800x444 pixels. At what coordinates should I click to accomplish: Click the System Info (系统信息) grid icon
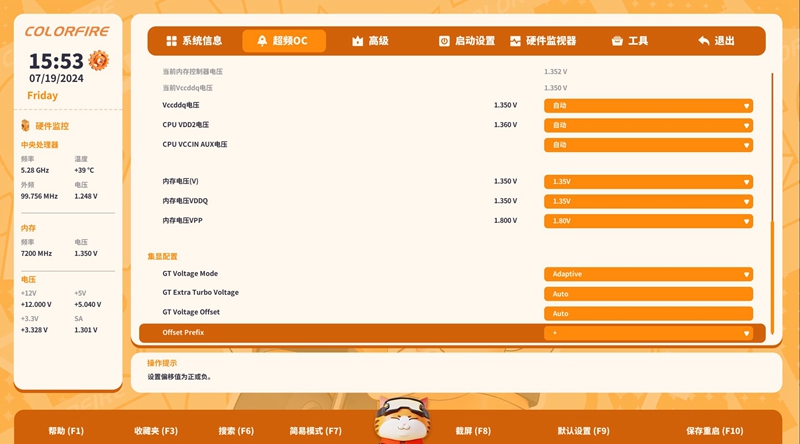pos(171,41)
